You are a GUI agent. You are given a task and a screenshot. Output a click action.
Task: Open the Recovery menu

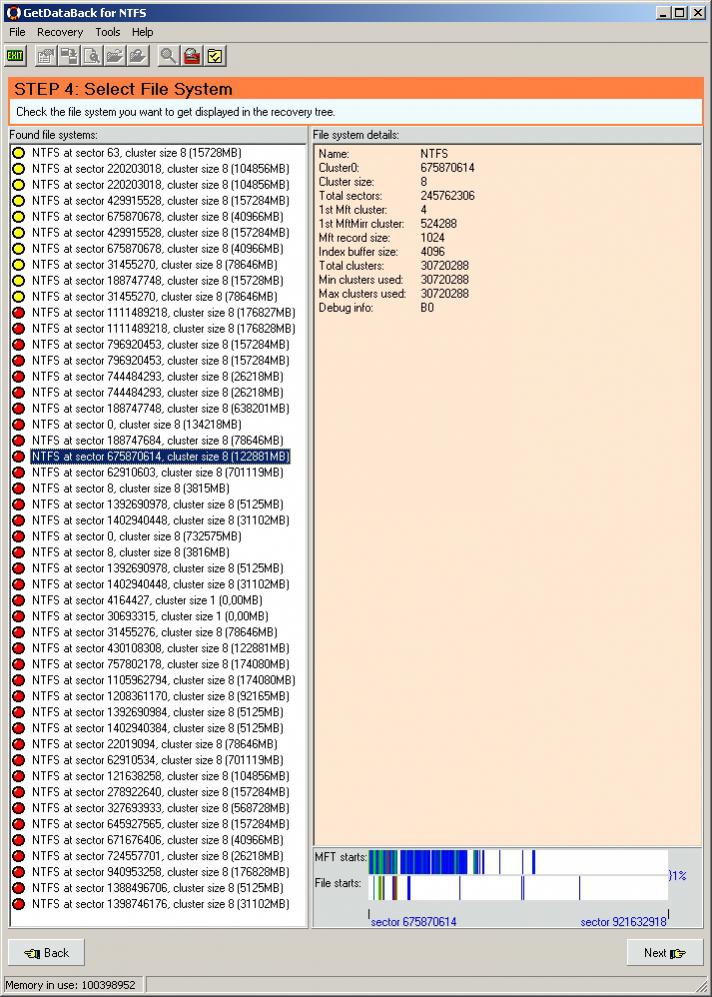[x=60, y=32]
